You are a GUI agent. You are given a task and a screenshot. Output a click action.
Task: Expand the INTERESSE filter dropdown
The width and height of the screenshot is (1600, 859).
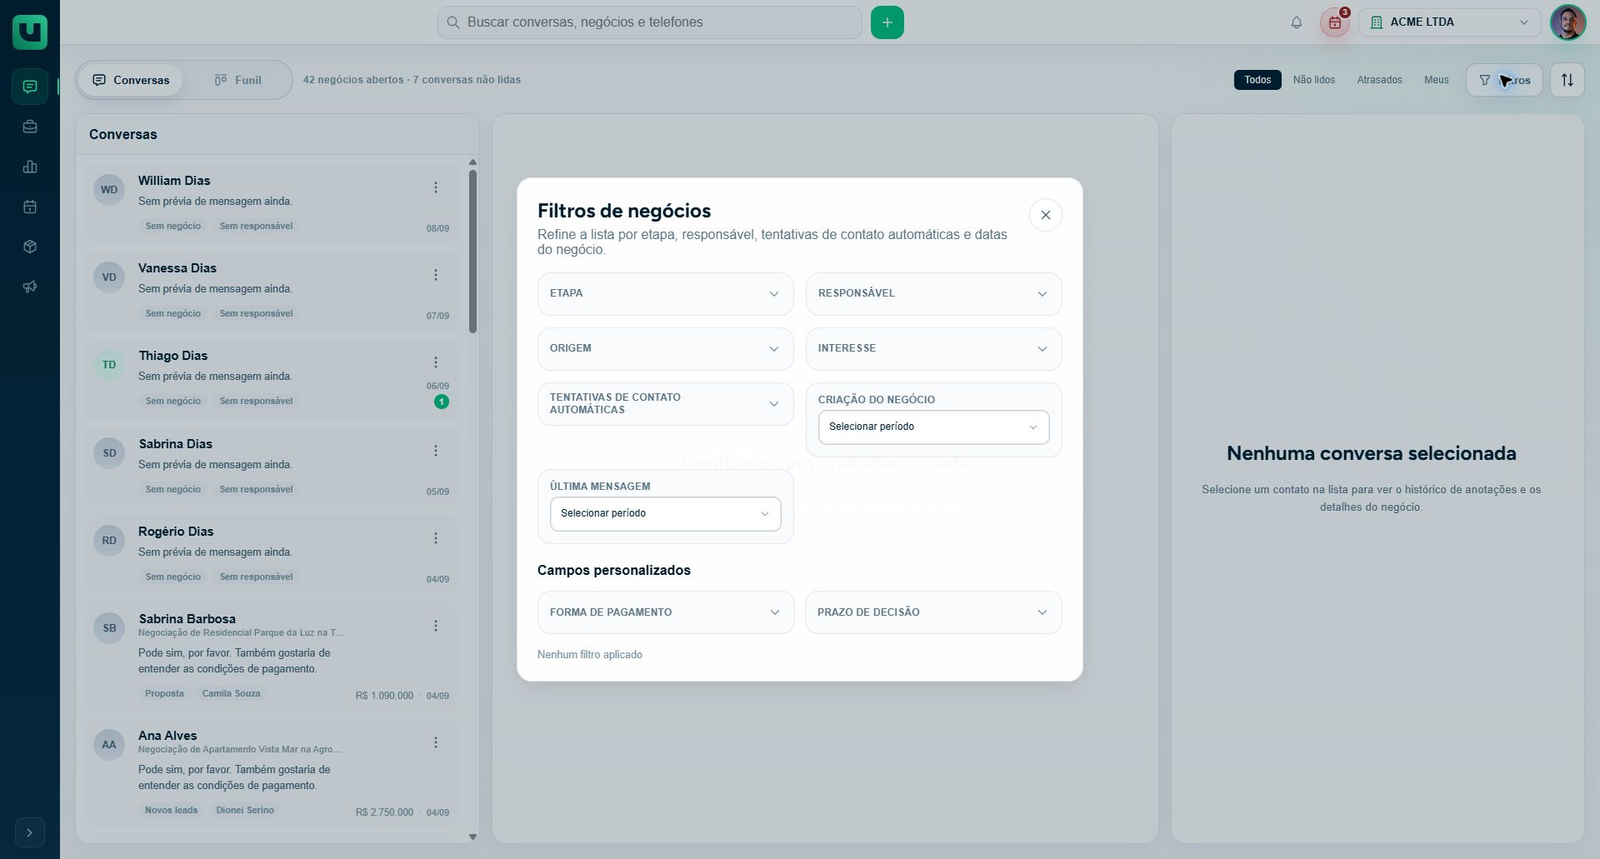(x=934, y=349)
